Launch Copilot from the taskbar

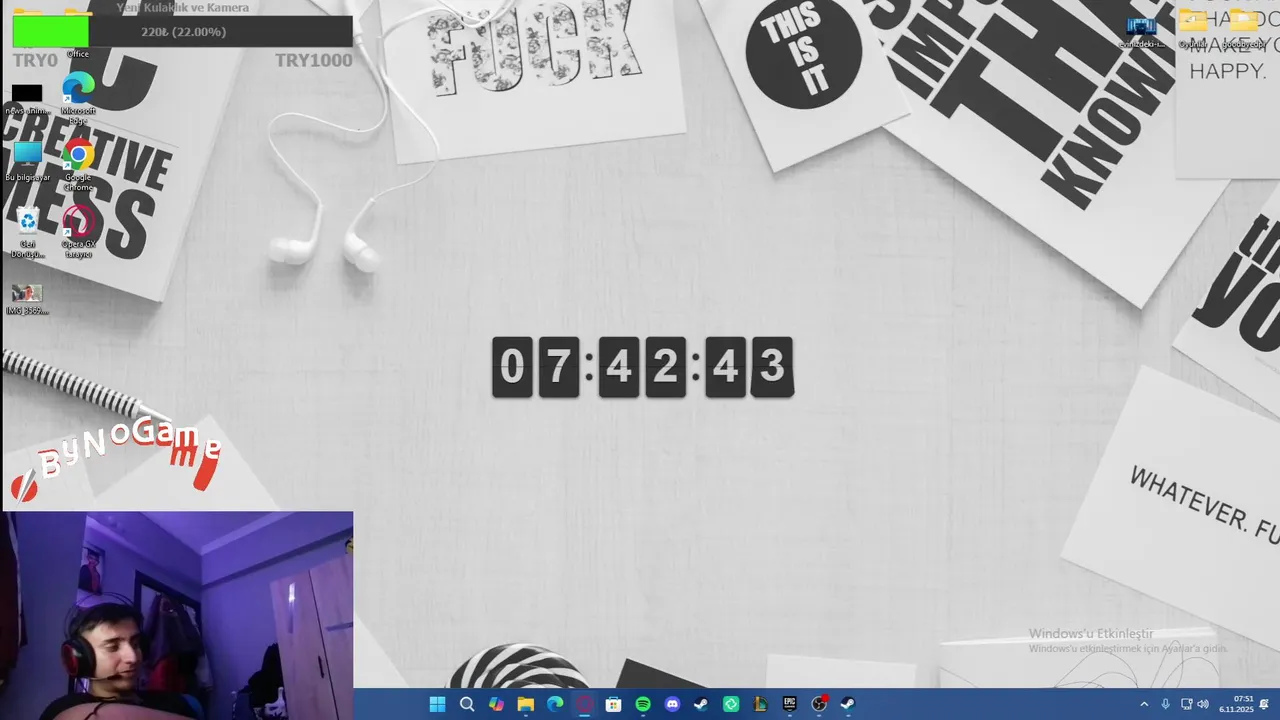(x=496, y=704)
